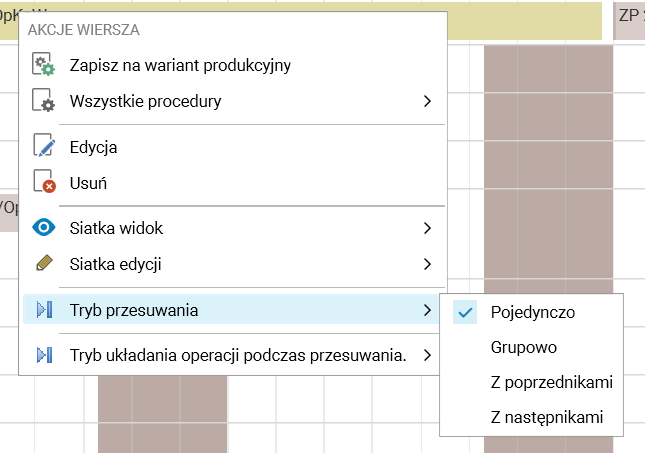Screen dimensions: 645x453
Task: Click icon beside Tryb układania operacji
Action: click(x=44, y=354)
